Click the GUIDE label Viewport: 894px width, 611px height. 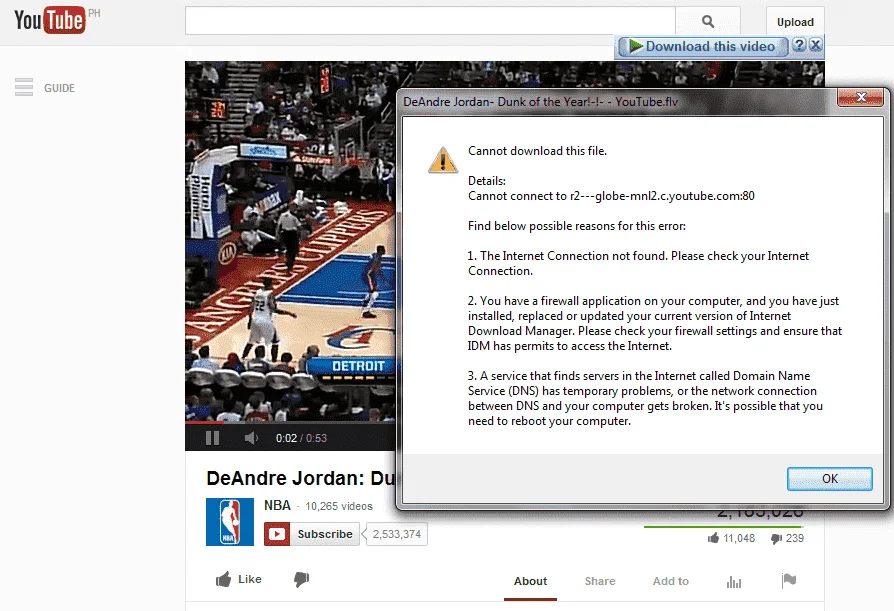click(x=59, y=88)
